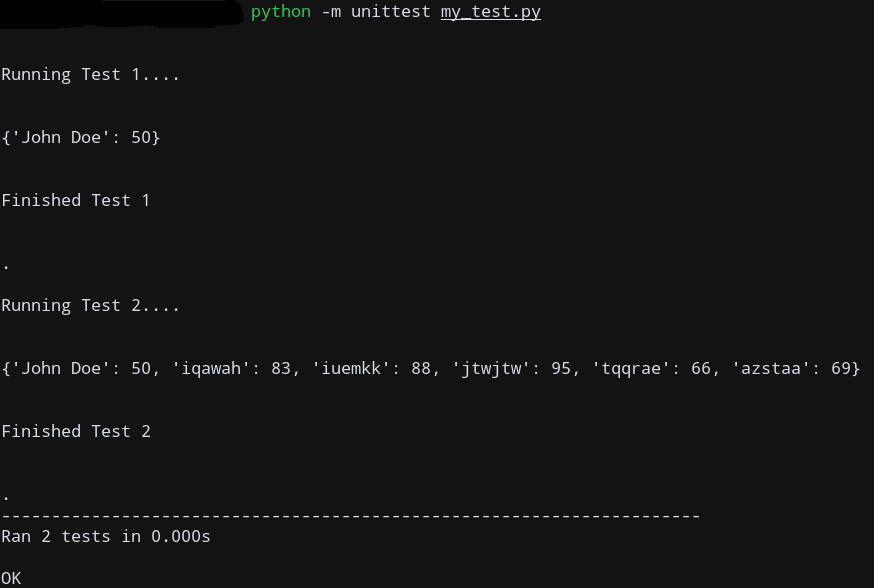The height and width of the screenshot is (588, 874).
Task: Click the -m flag in command
Action: tap(331, 12)
